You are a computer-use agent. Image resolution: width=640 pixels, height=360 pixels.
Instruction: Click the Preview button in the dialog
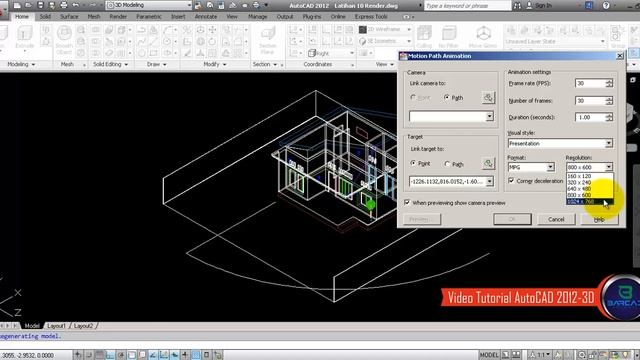(x=422, y=219)
